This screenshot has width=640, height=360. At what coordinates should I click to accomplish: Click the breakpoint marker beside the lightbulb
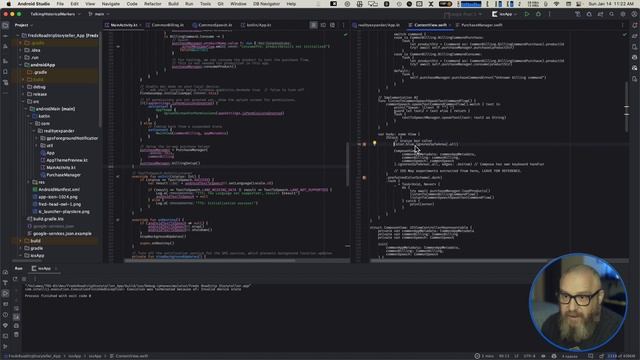click(x=364, y=144)
